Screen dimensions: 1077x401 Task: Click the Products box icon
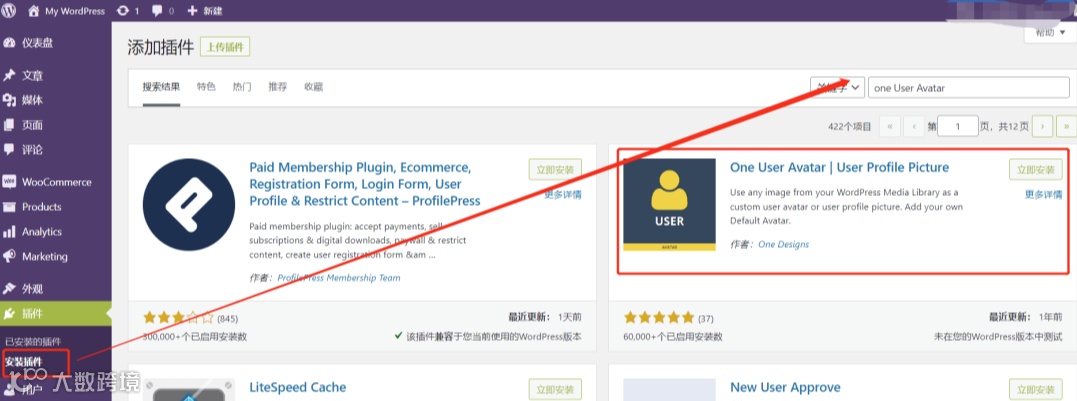point(9,207)
